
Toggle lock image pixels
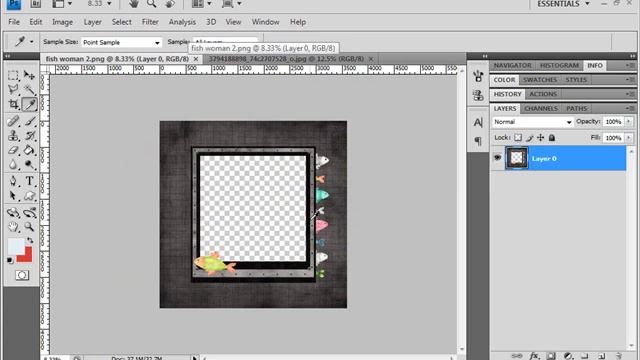(529, 138)
